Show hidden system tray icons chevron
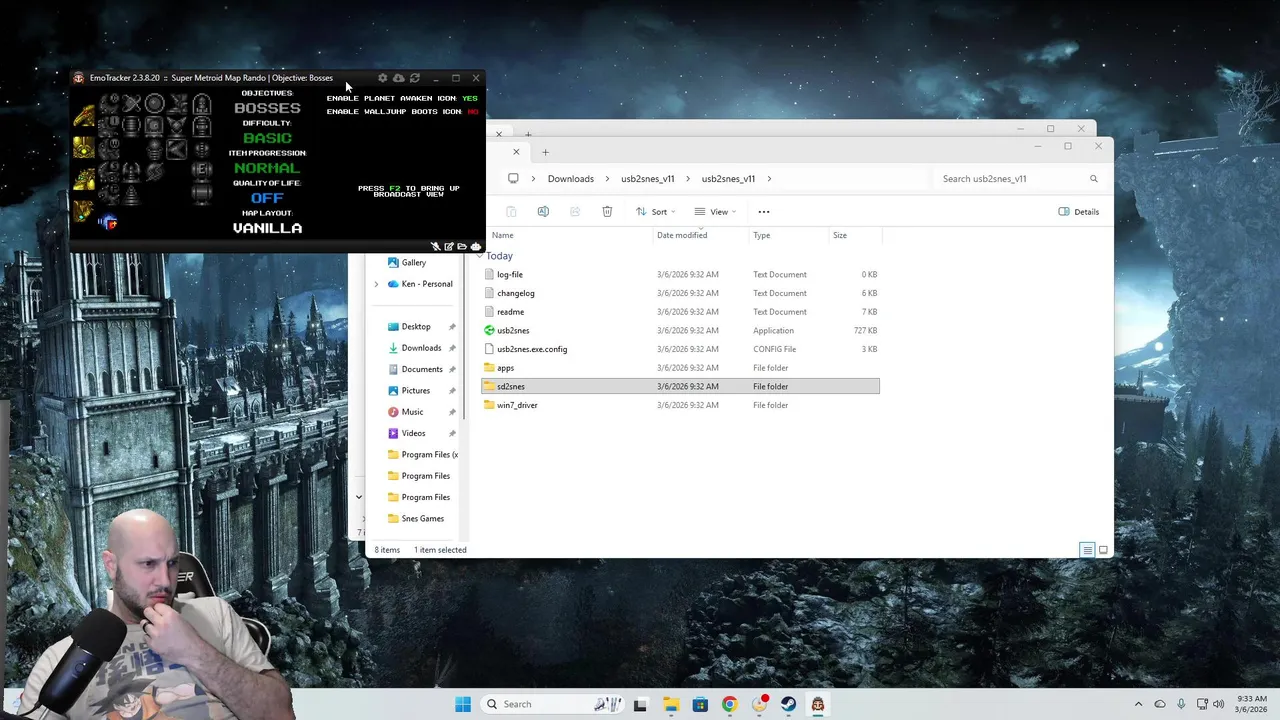The image size is (1280, 720). click(1140, 704)
